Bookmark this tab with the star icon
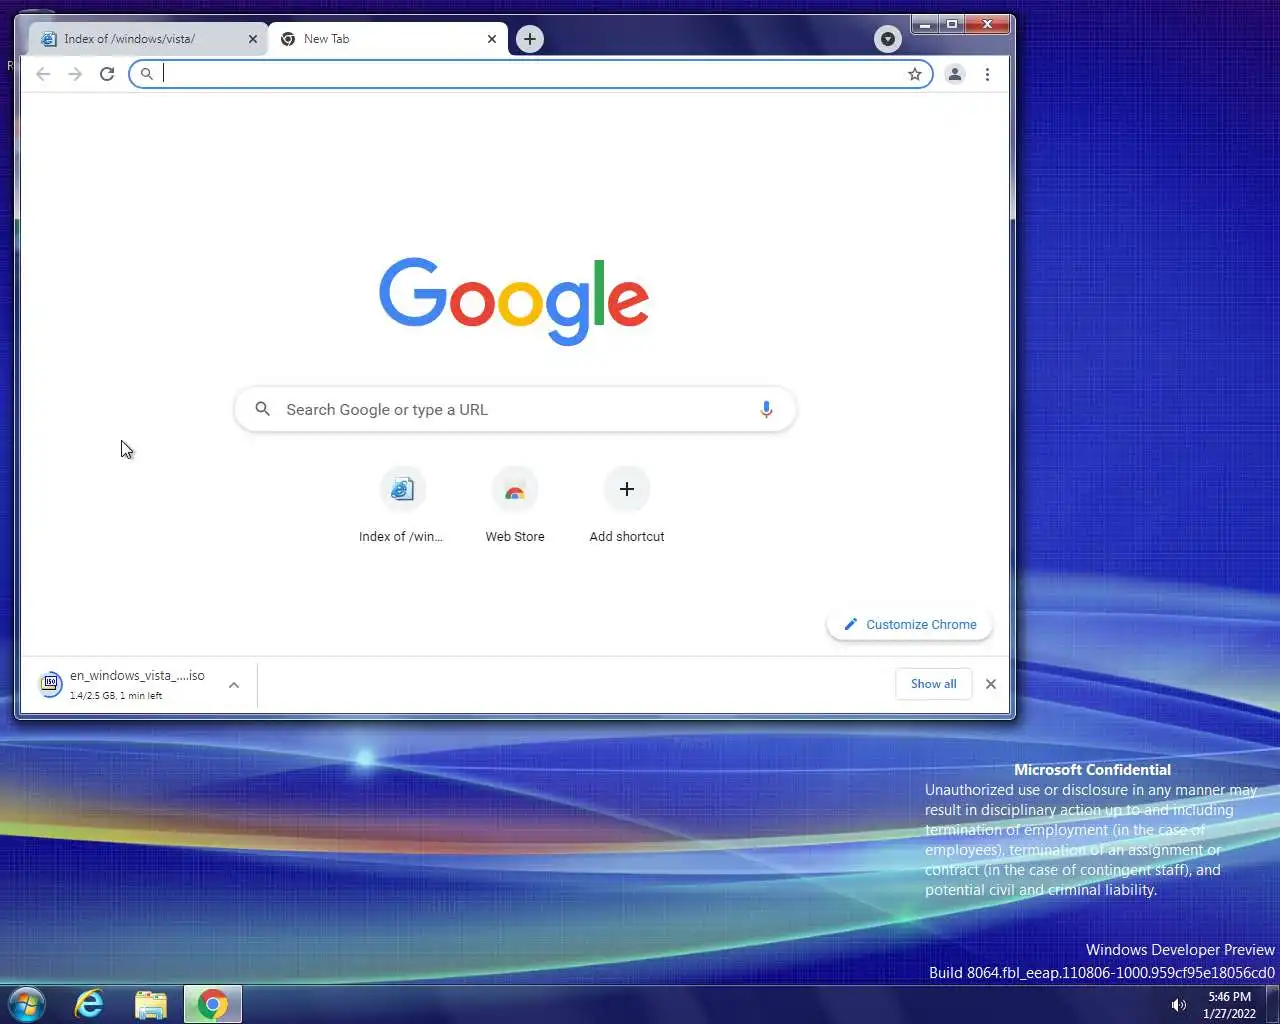This screenshot has width=1280, height=1024. tap(914, 74)
